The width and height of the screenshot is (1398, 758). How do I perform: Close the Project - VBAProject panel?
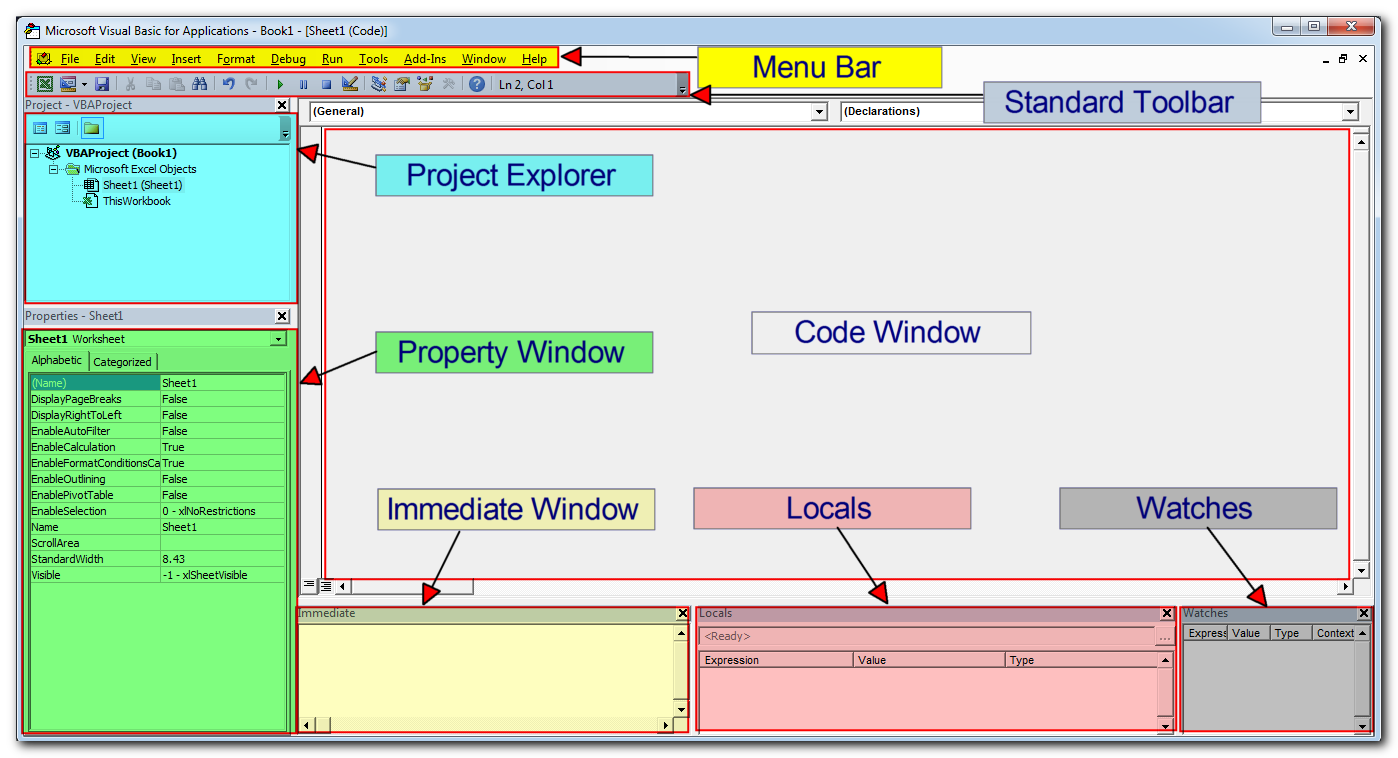pos(282,105)
